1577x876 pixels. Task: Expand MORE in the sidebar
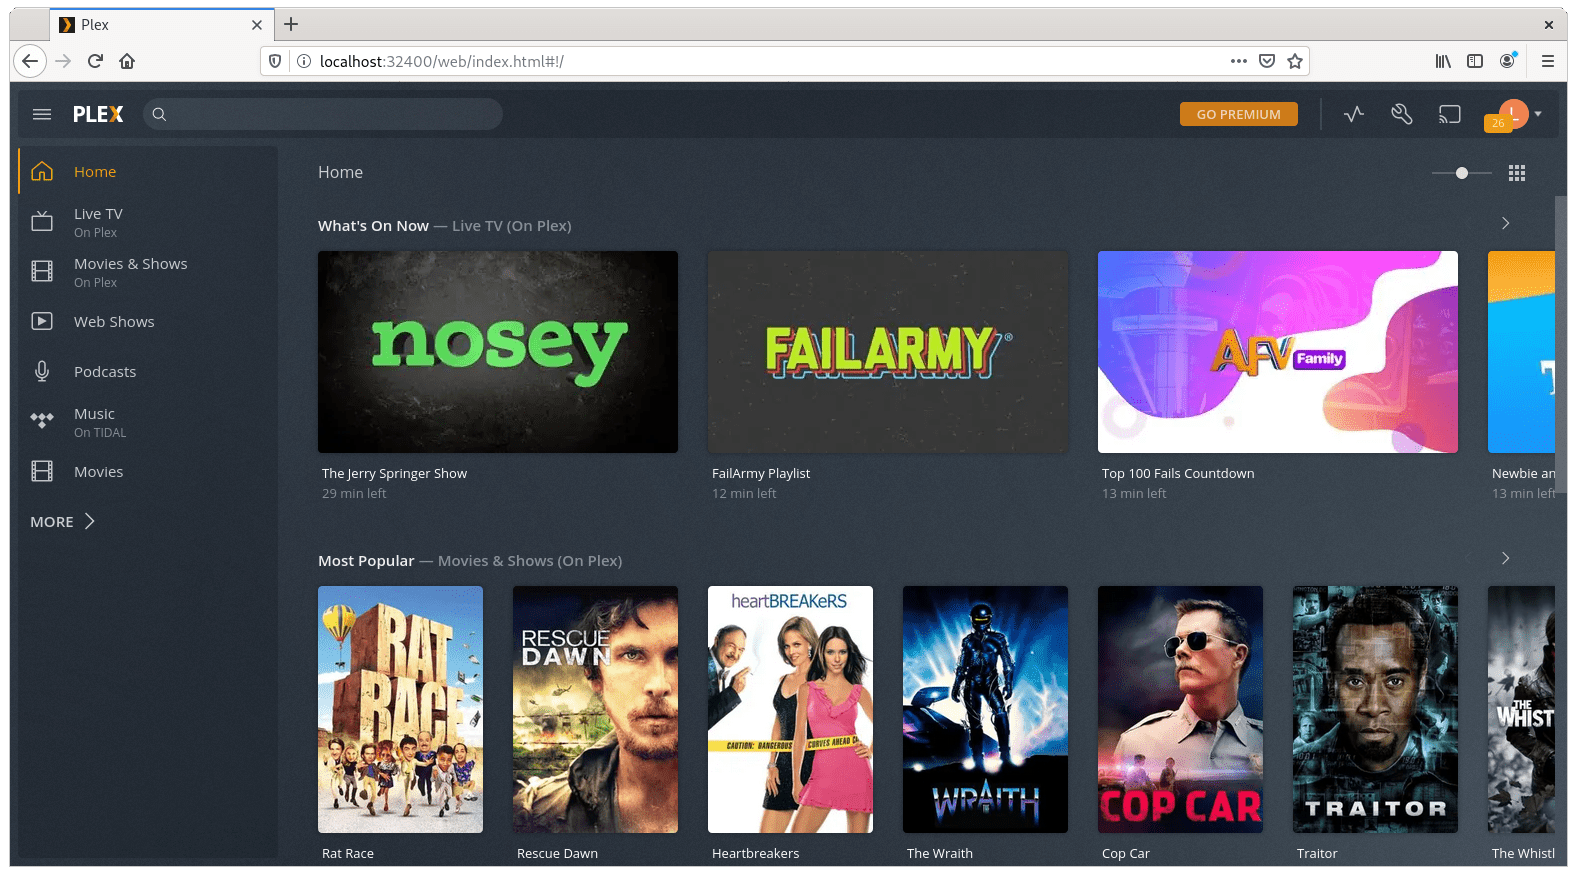[x=62, y=521]
